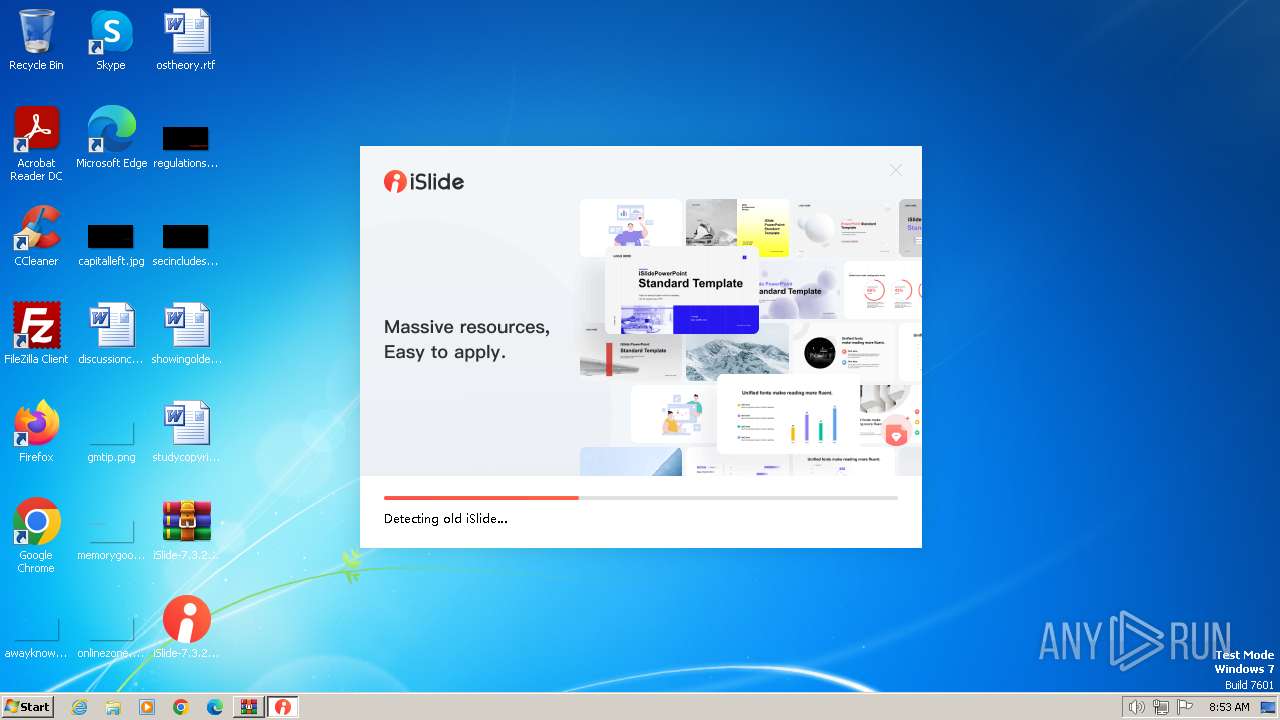
Task: Select the regulations file icon
Action: pos(186,146)
